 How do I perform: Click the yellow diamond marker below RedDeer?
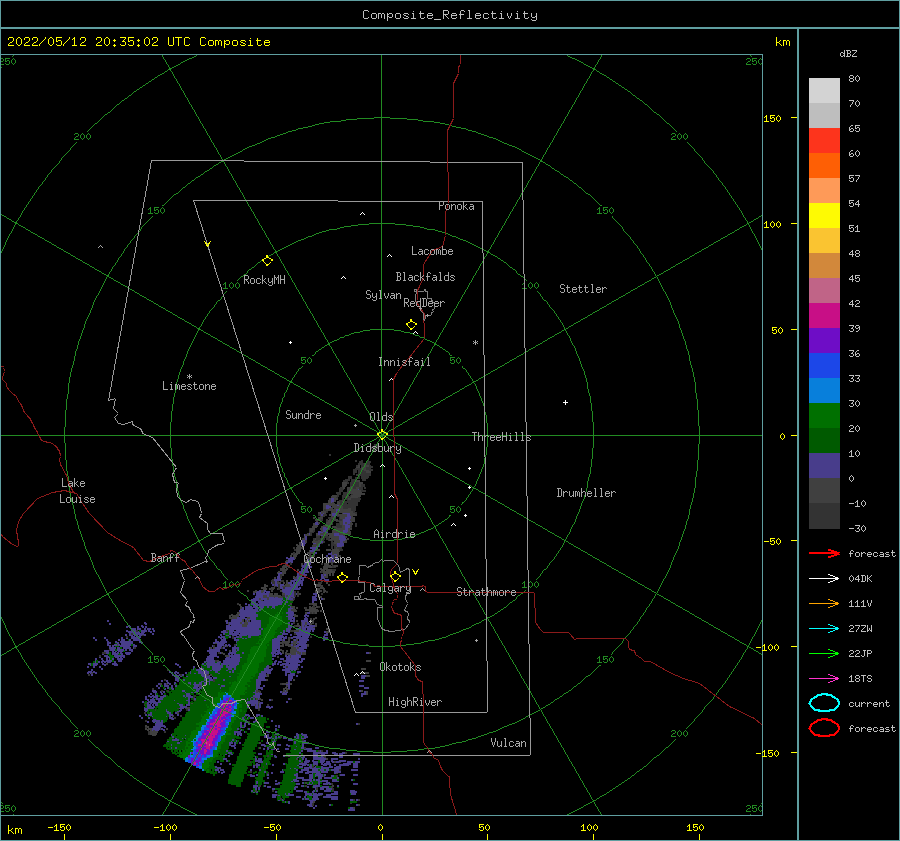(411, 325)
